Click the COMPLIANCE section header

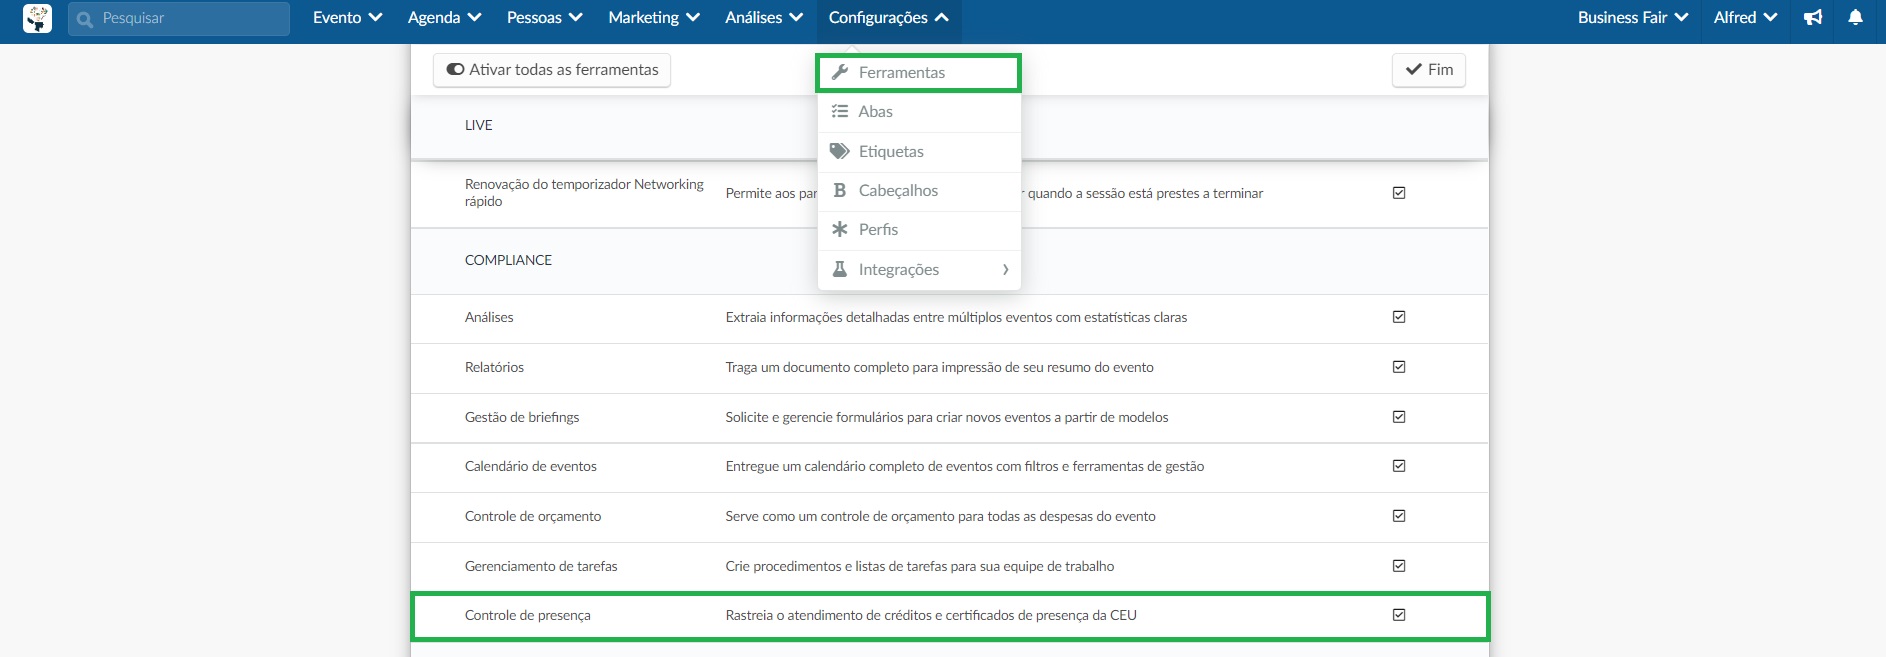508,260
